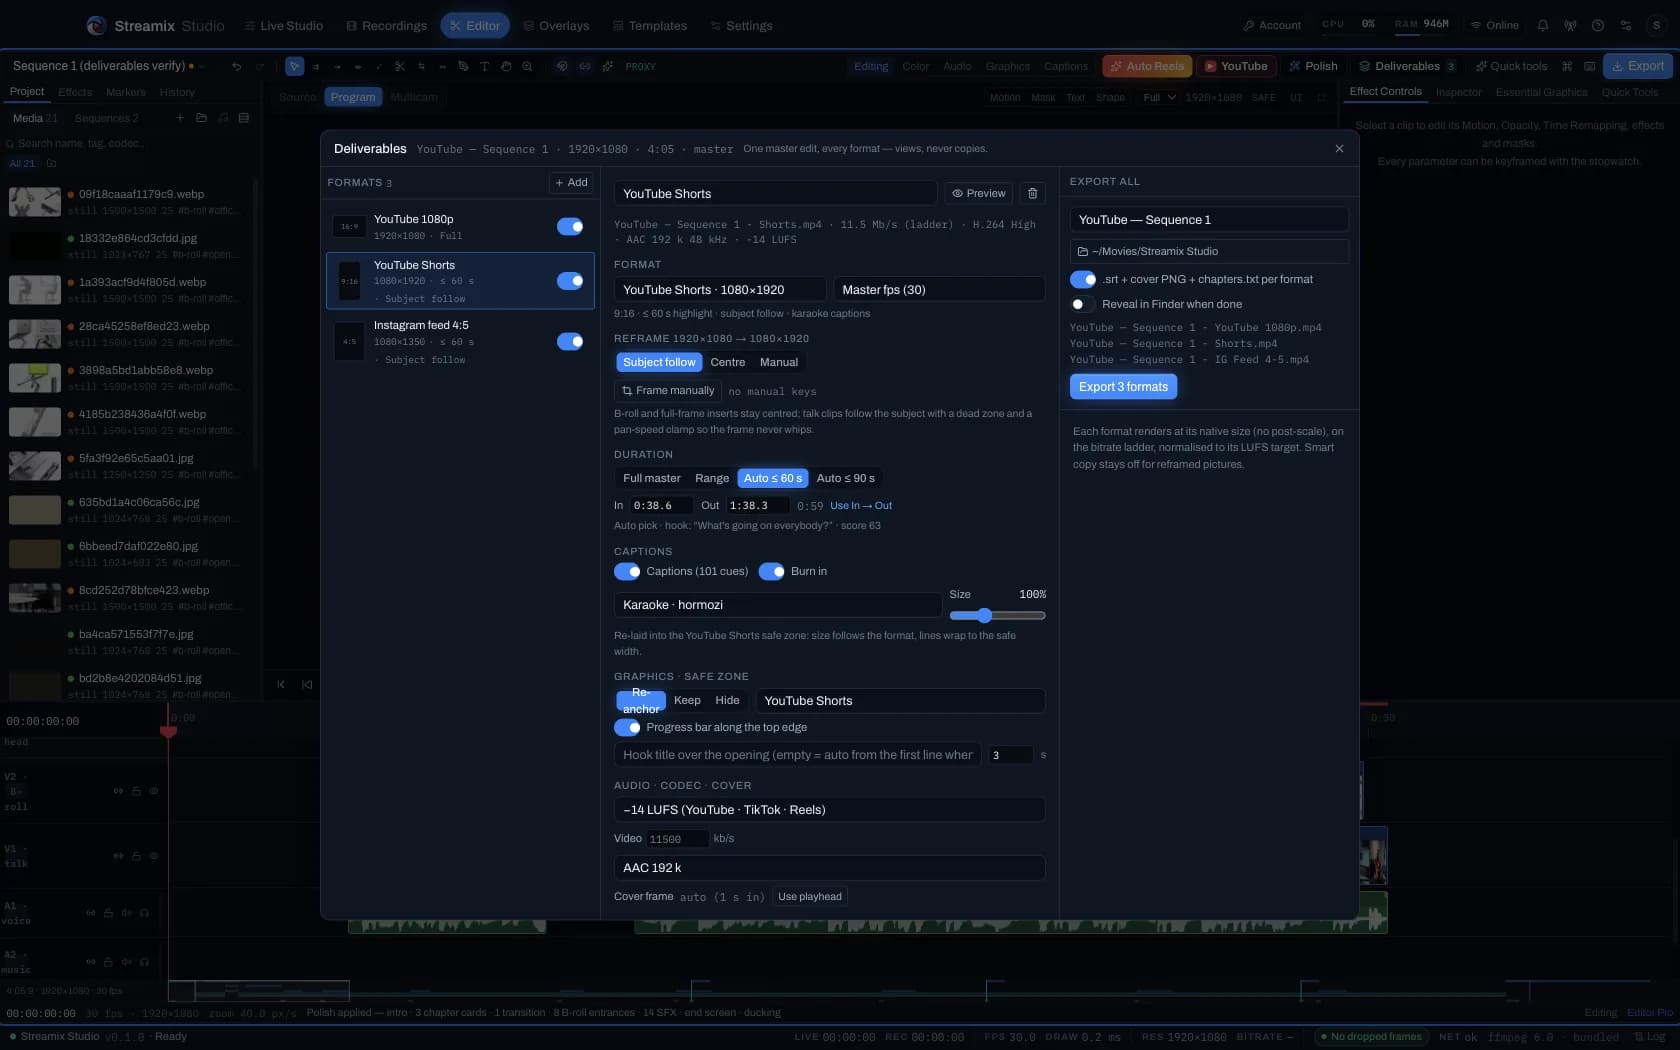
Task: Disable the YouTube 1080p format toggle
Action: tap(570, 226)
